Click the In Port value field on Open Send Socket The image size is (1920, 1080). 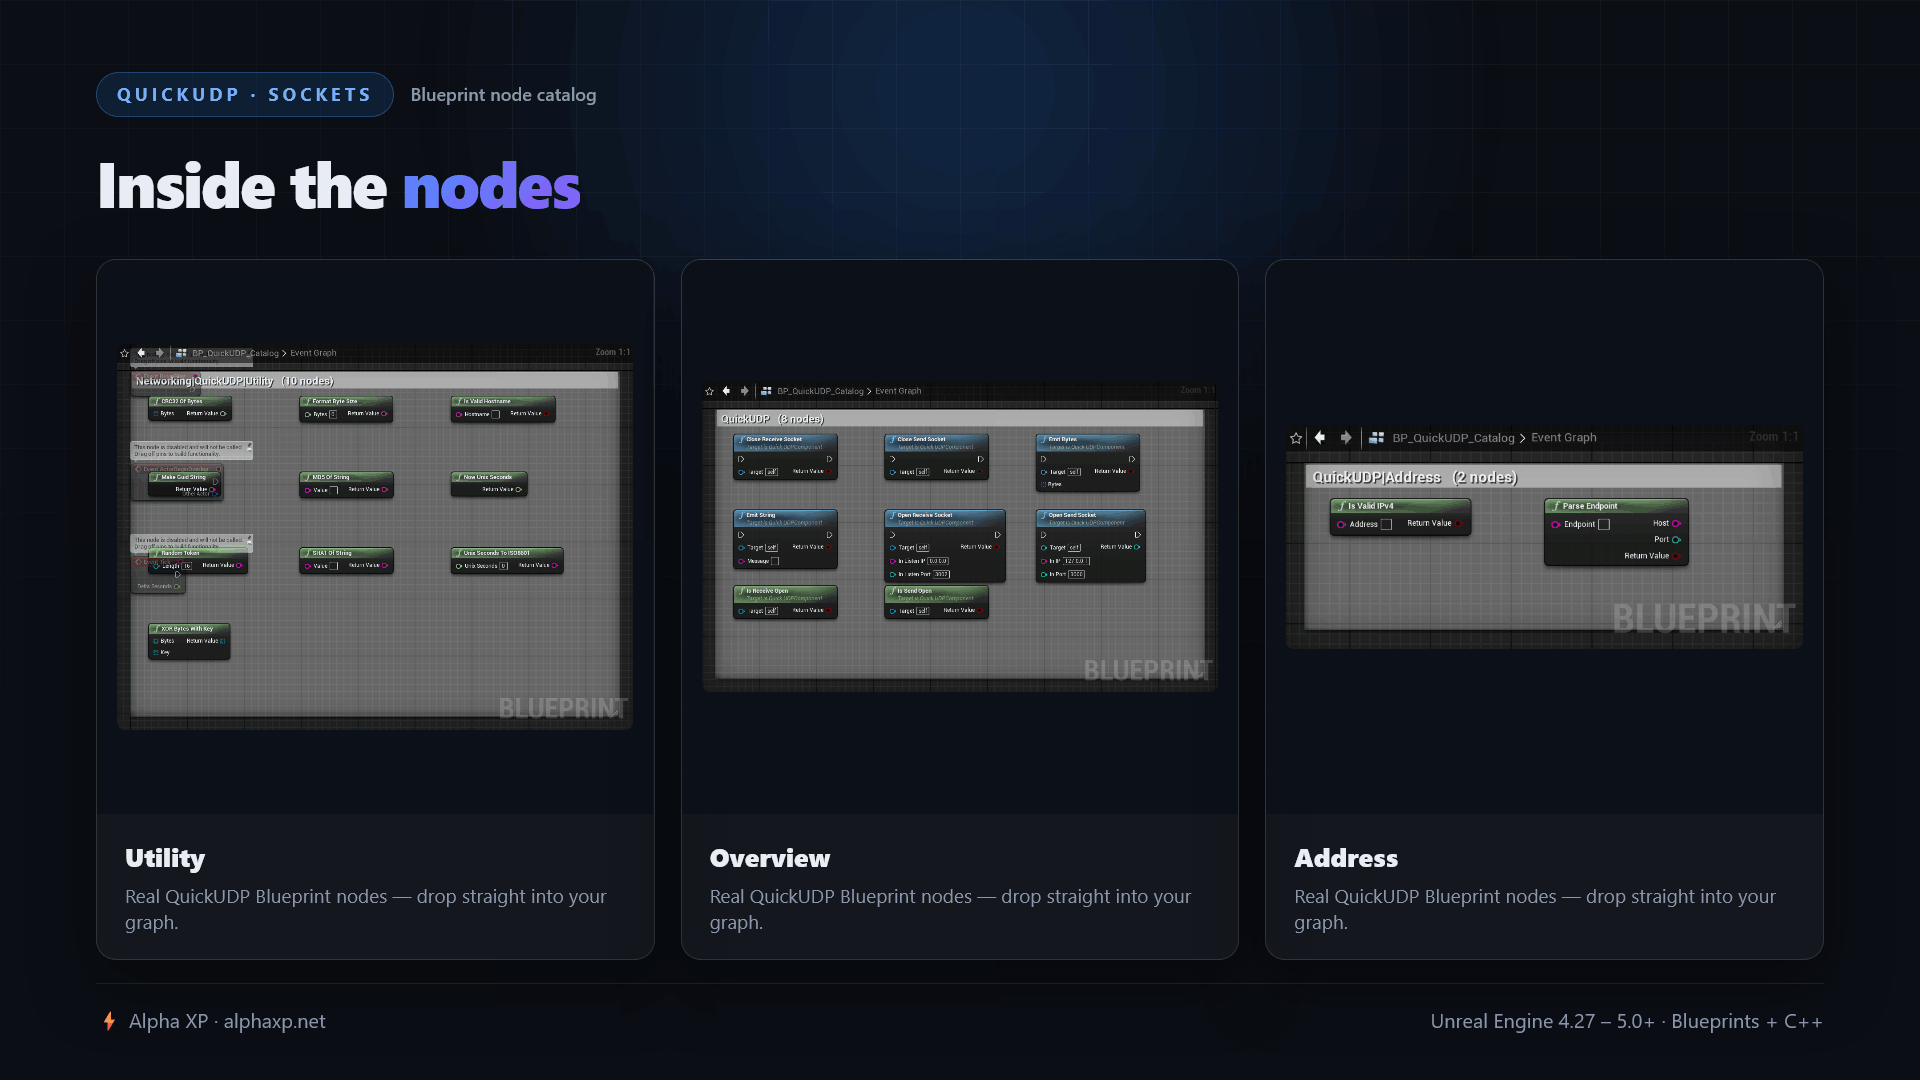pyautogui.click(x=1076, y=574)
